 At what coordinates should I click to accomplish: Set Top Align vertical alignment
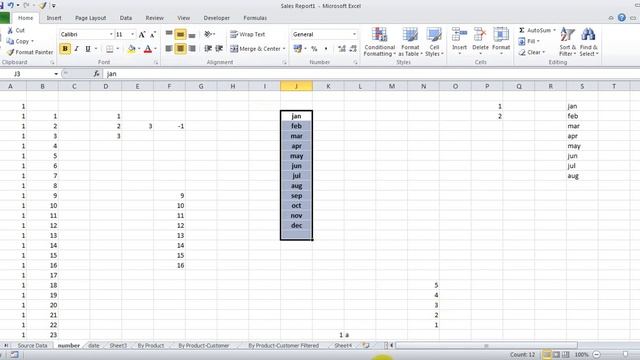coord(169,34)
